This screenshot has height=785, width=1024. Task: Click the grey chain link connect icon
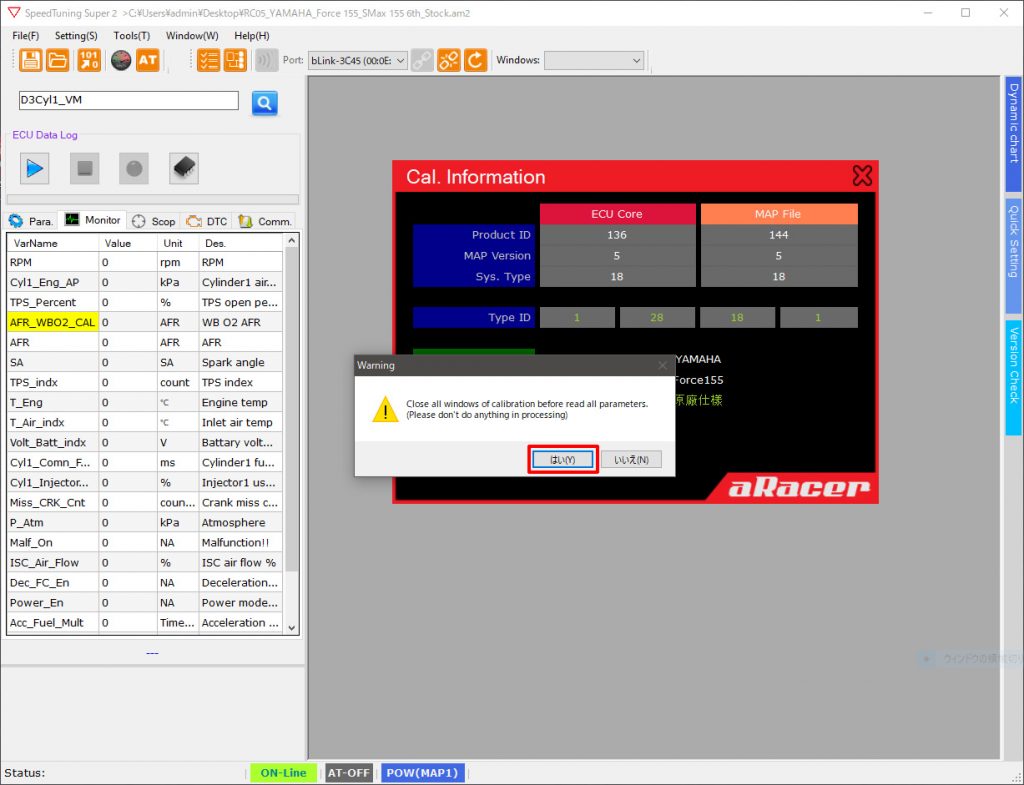422,60
